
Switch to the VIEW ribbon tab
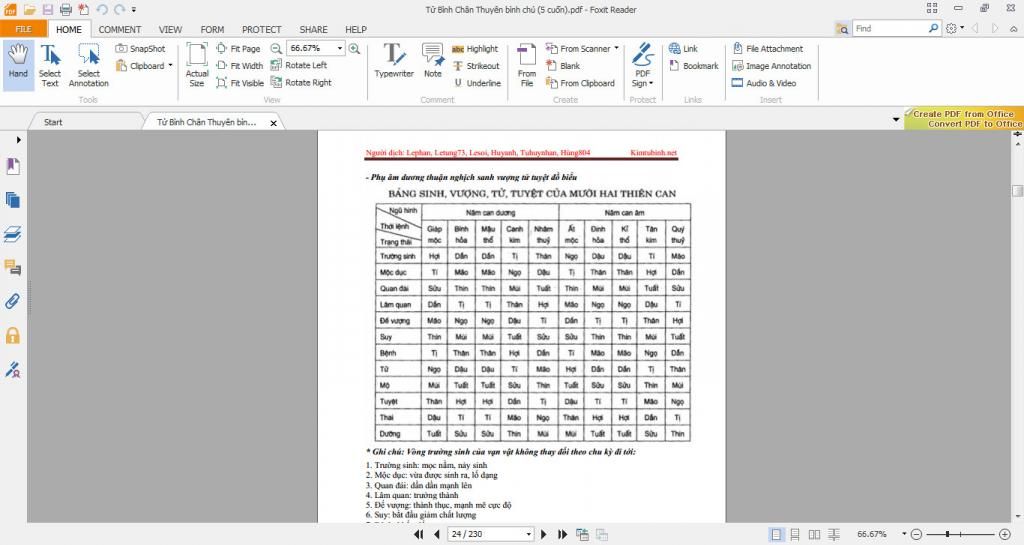[170, 29]
